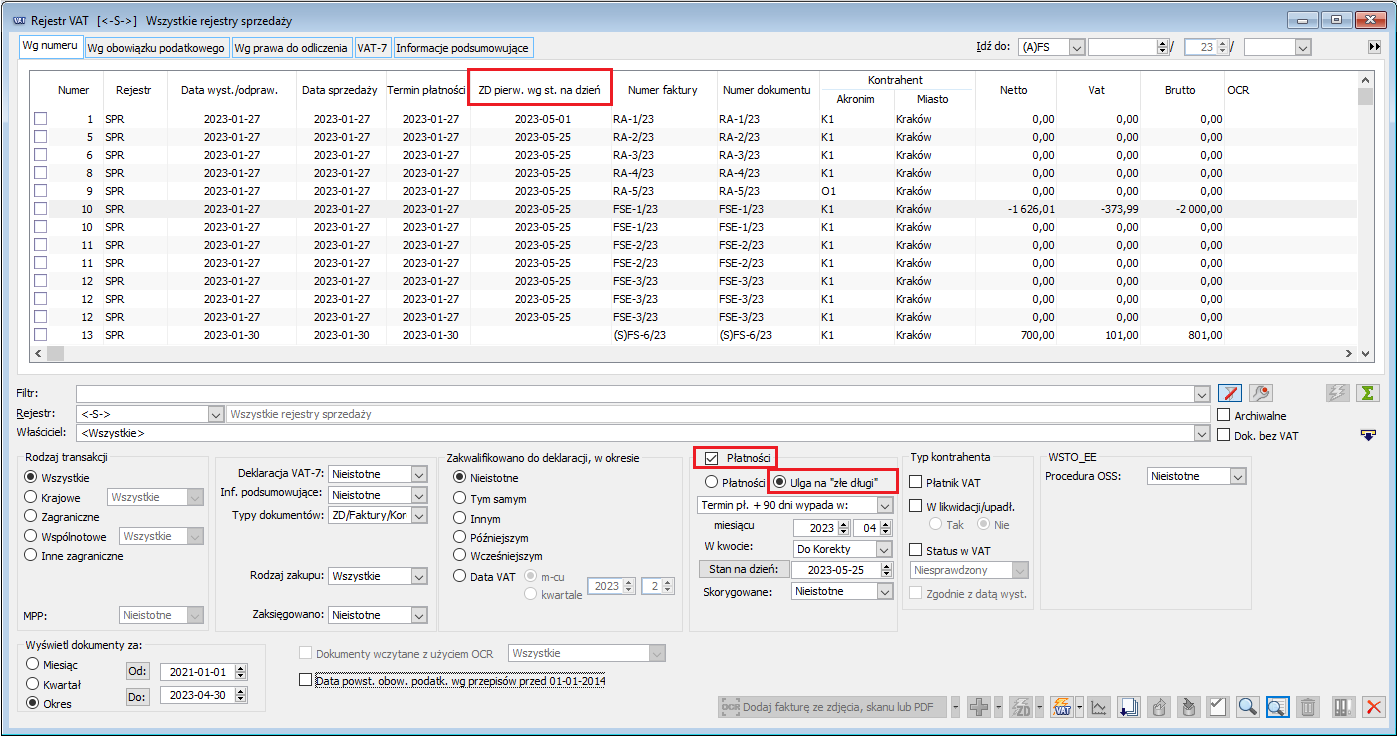Open the W kwocie Do Korekty dropdown

(x=884, y=549)
